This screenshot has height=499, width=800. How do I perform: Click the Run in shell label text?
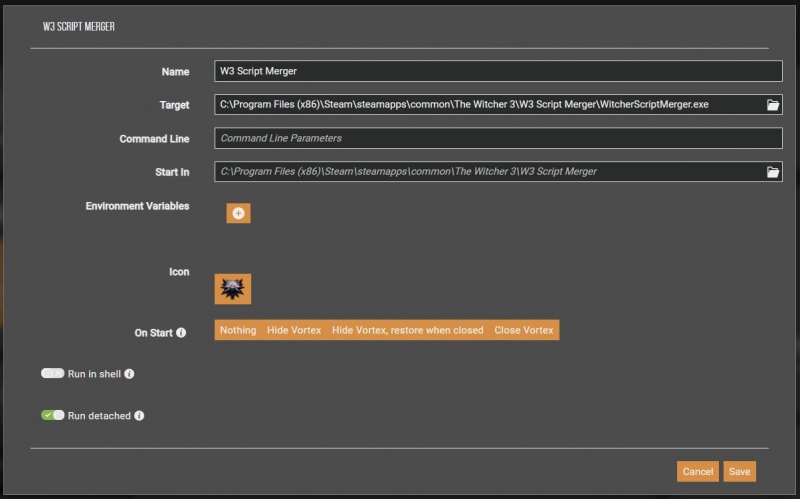(x=94, y=374)
